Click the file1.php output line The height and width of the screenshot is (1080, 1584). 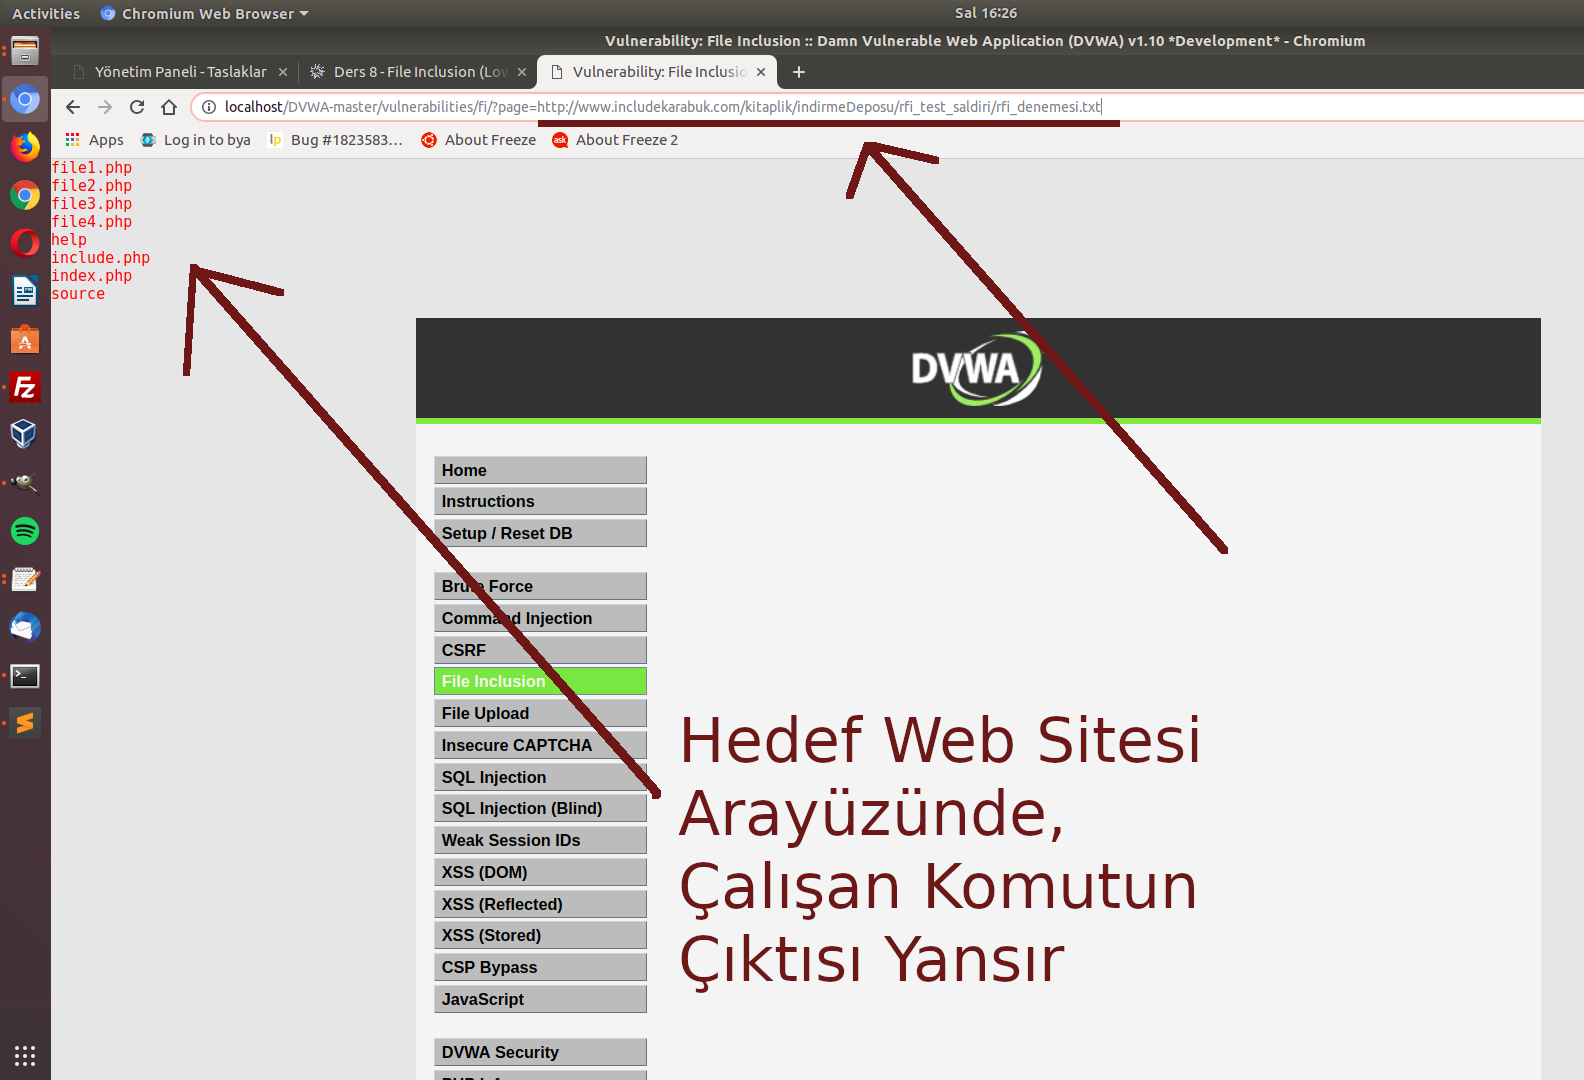pos(92,168)
